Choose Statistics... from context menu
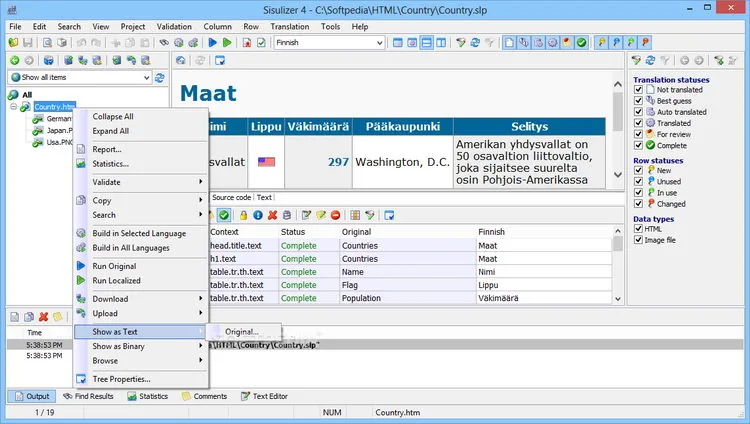This screenshot has height=424, width=750. pyautogui.click(x=141, y=164)
